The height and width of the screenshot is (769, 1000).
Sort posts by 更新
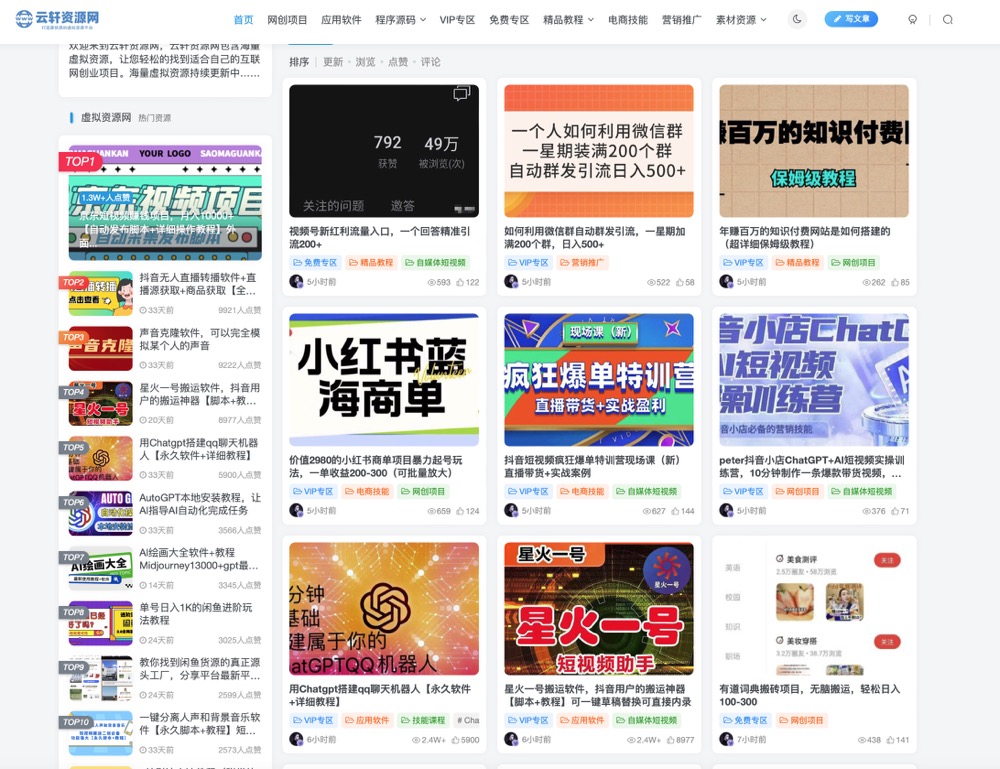(333, 62)
